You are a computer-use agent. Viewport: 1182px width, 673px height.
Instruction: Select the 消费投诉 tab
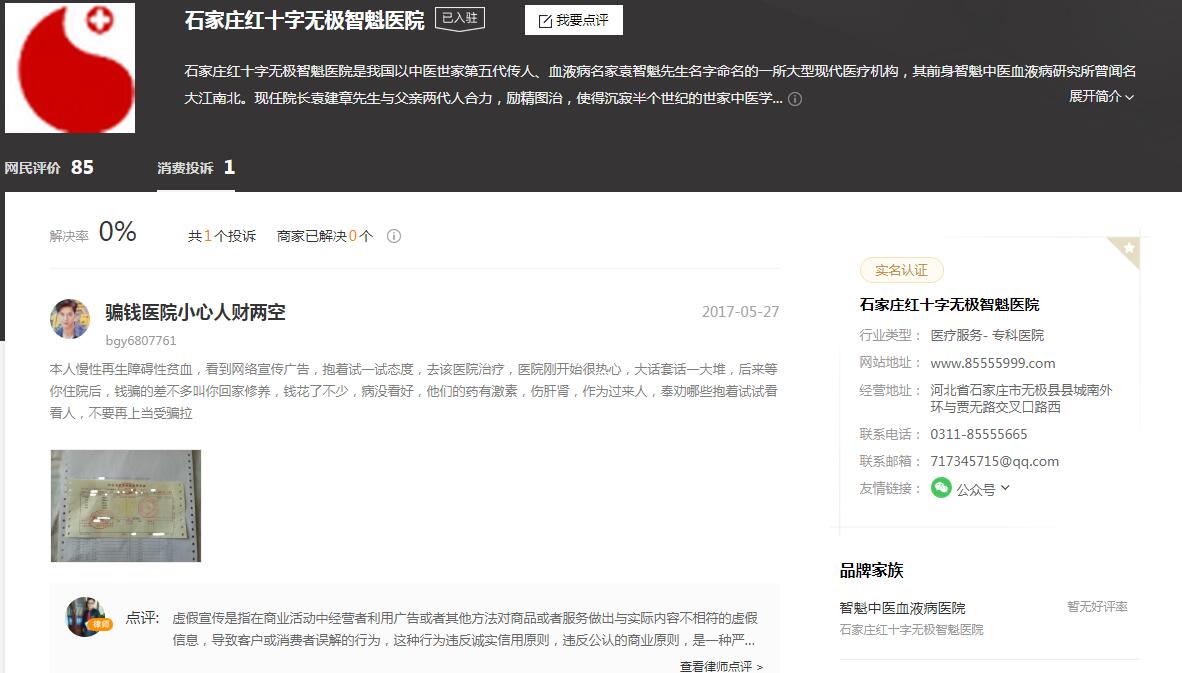[195, 168]
